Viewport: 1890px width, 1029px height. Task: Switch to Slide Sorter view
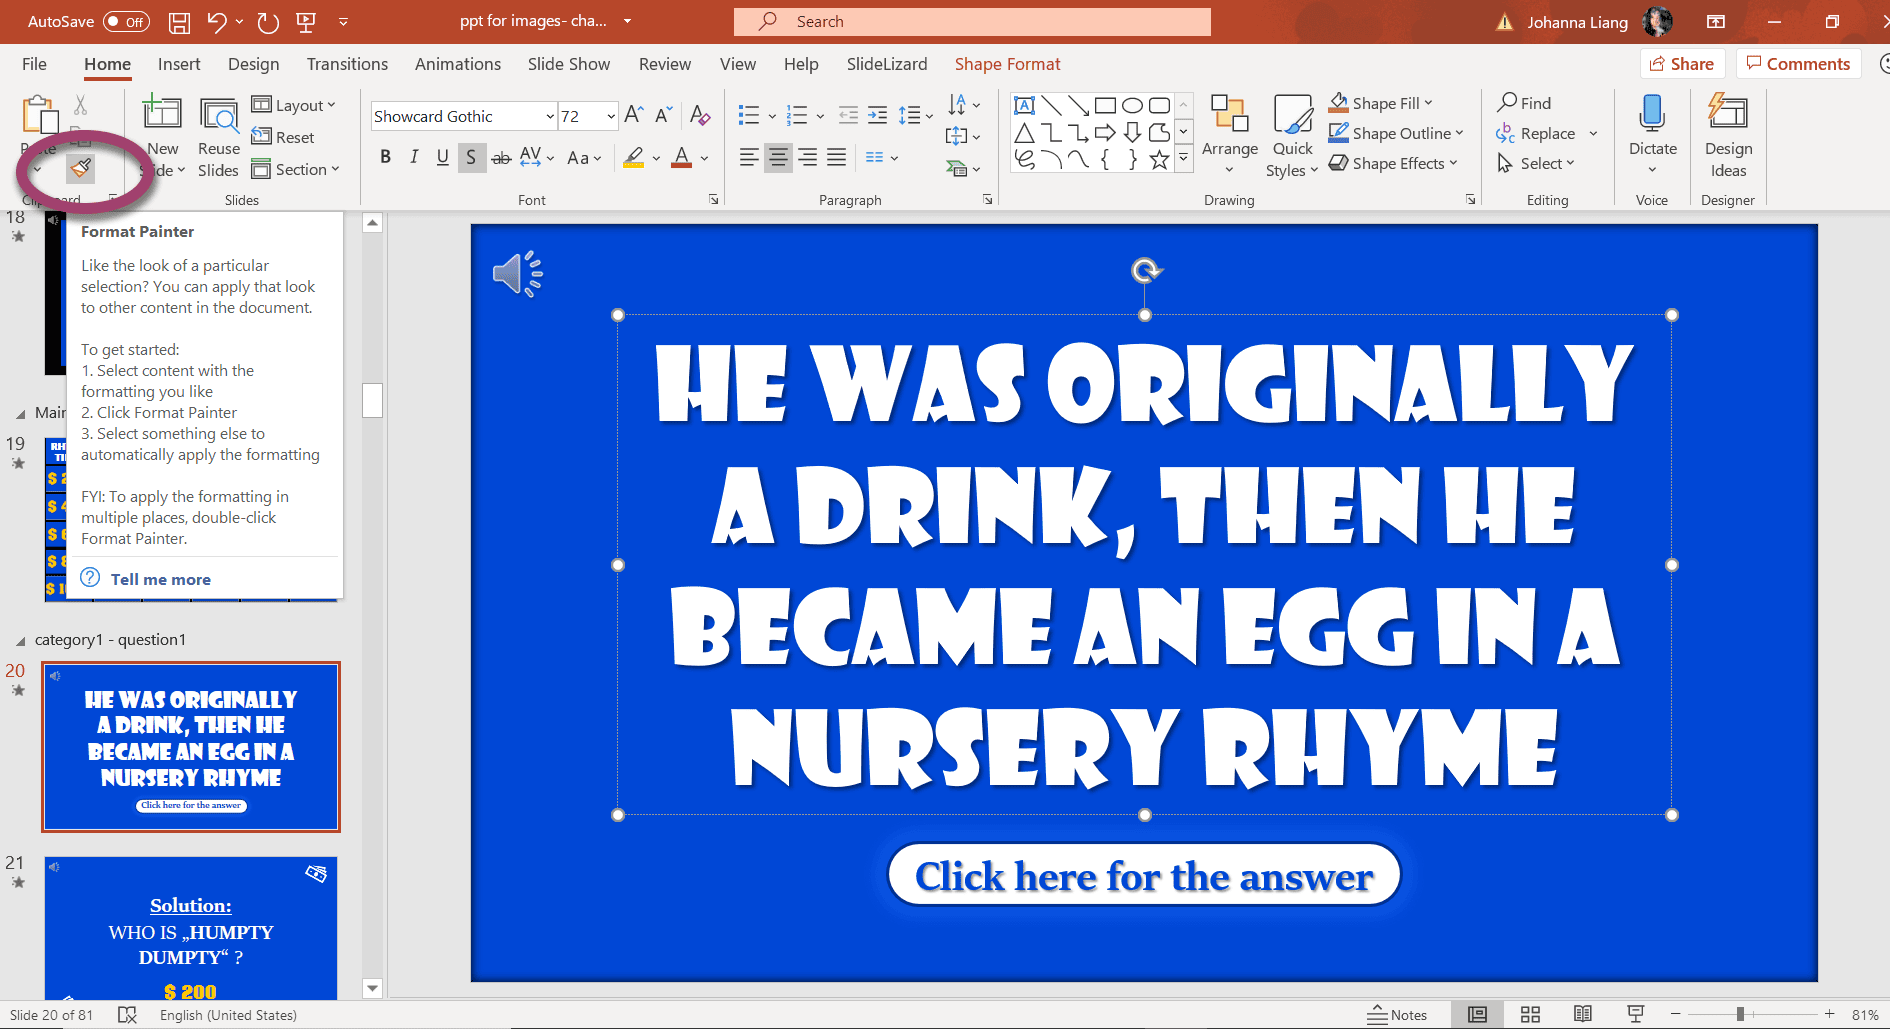click(x=1530, y=1014)
